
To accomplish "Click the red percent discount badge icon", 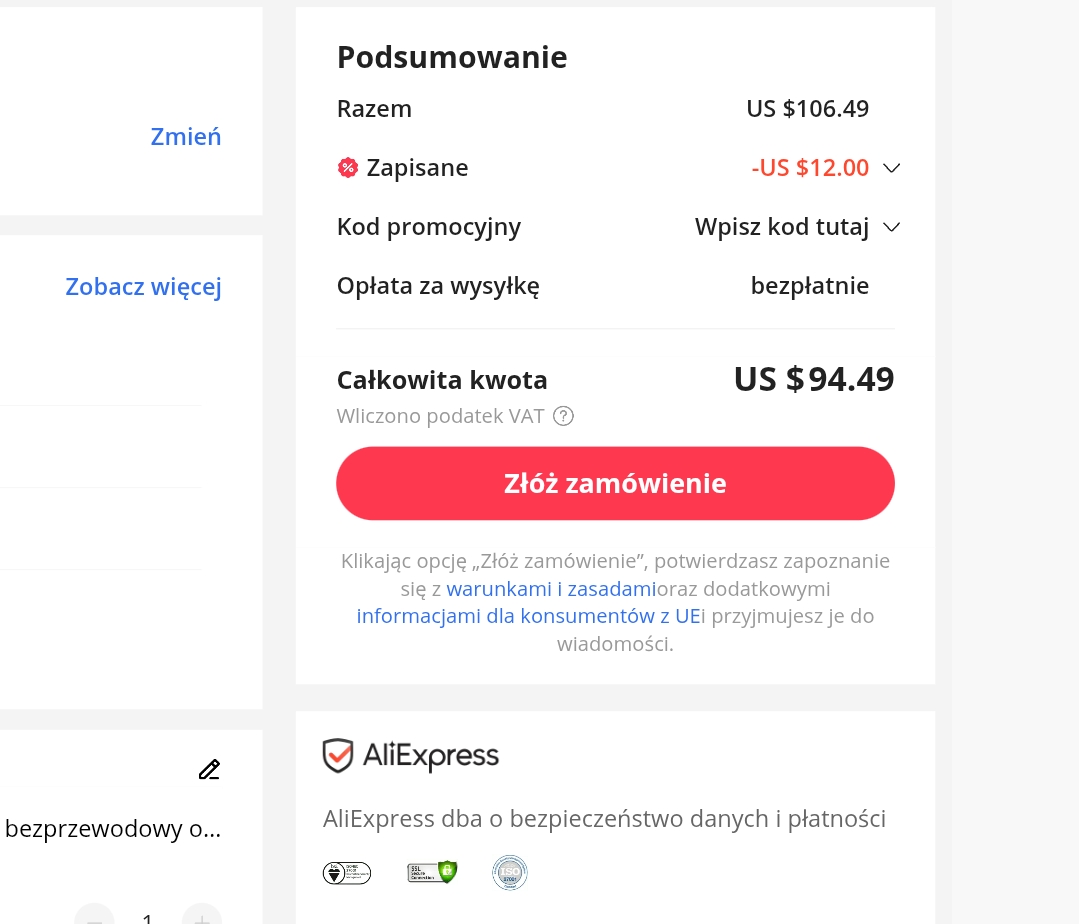I will click(348, 168).
